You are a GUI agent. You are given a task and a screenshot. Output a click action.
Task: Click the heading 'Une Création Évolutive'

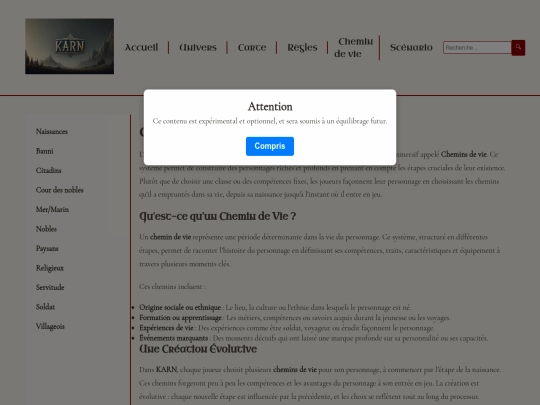click(198, 349)
